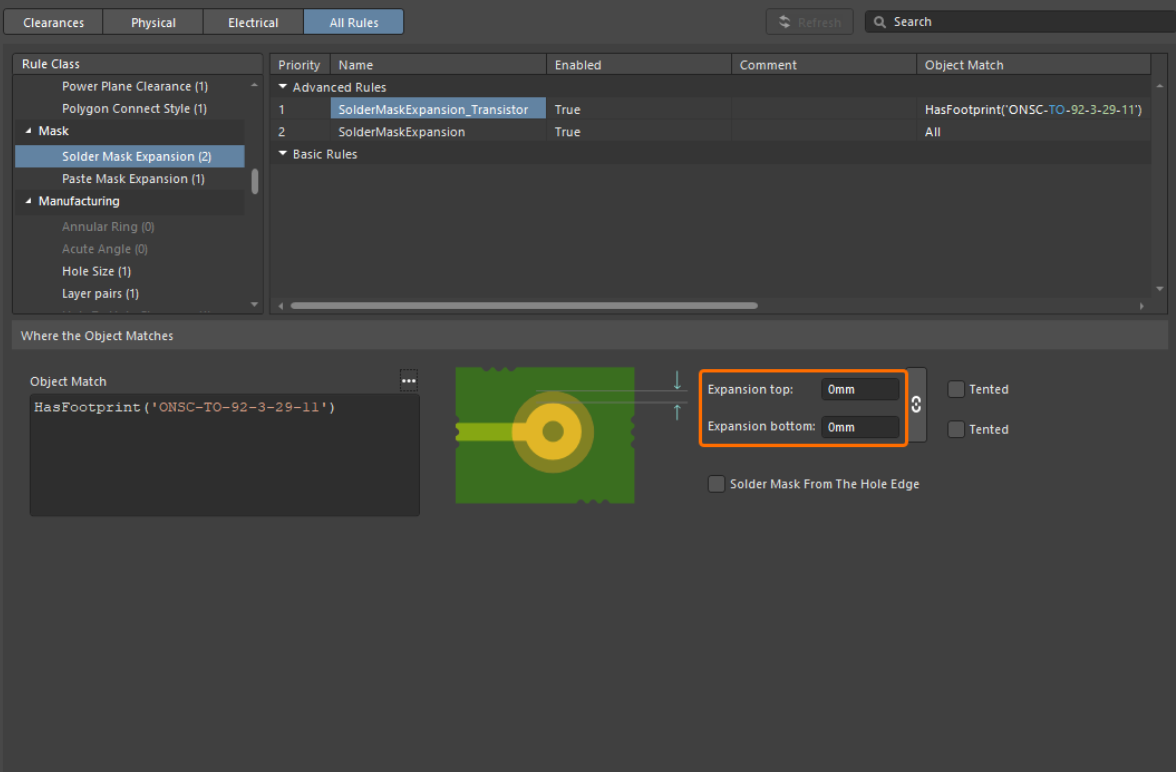The image size is (1176, 772).
Task: Open the Physical tab
Action: click(153, 22)
